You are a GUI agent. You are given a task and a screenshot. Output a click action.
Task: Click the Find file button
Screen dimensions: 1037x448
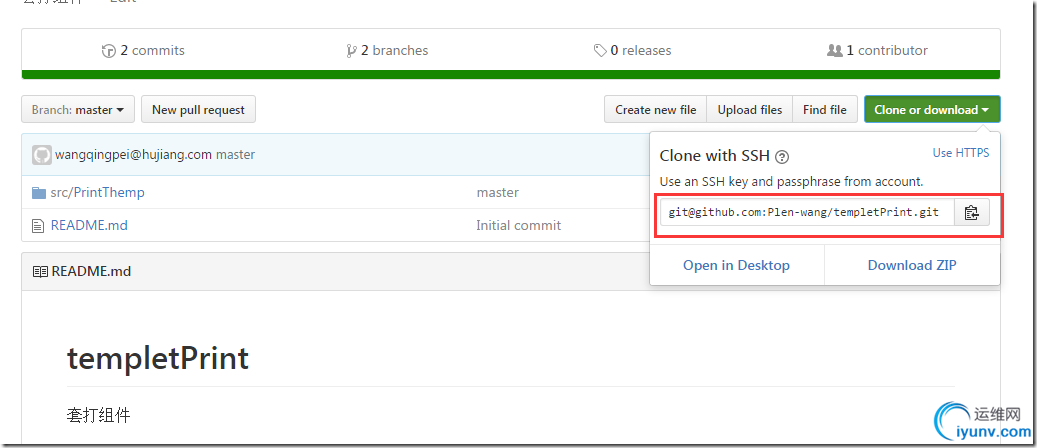pos(825,110)
